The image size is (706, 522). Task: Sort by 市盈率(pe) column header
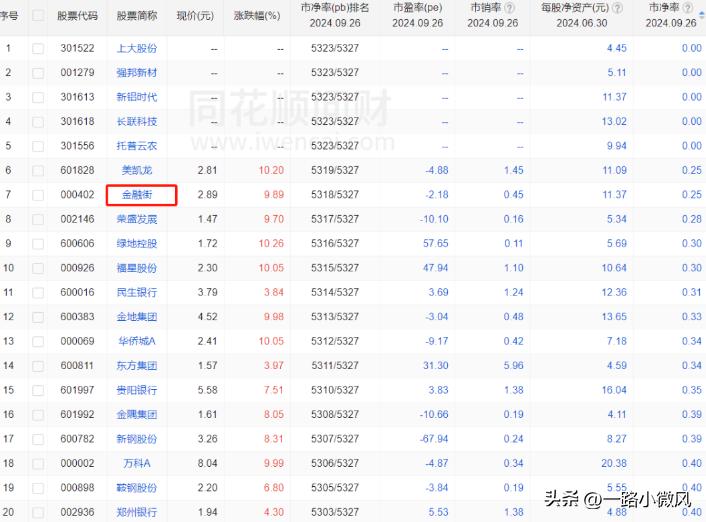point(417,8)
